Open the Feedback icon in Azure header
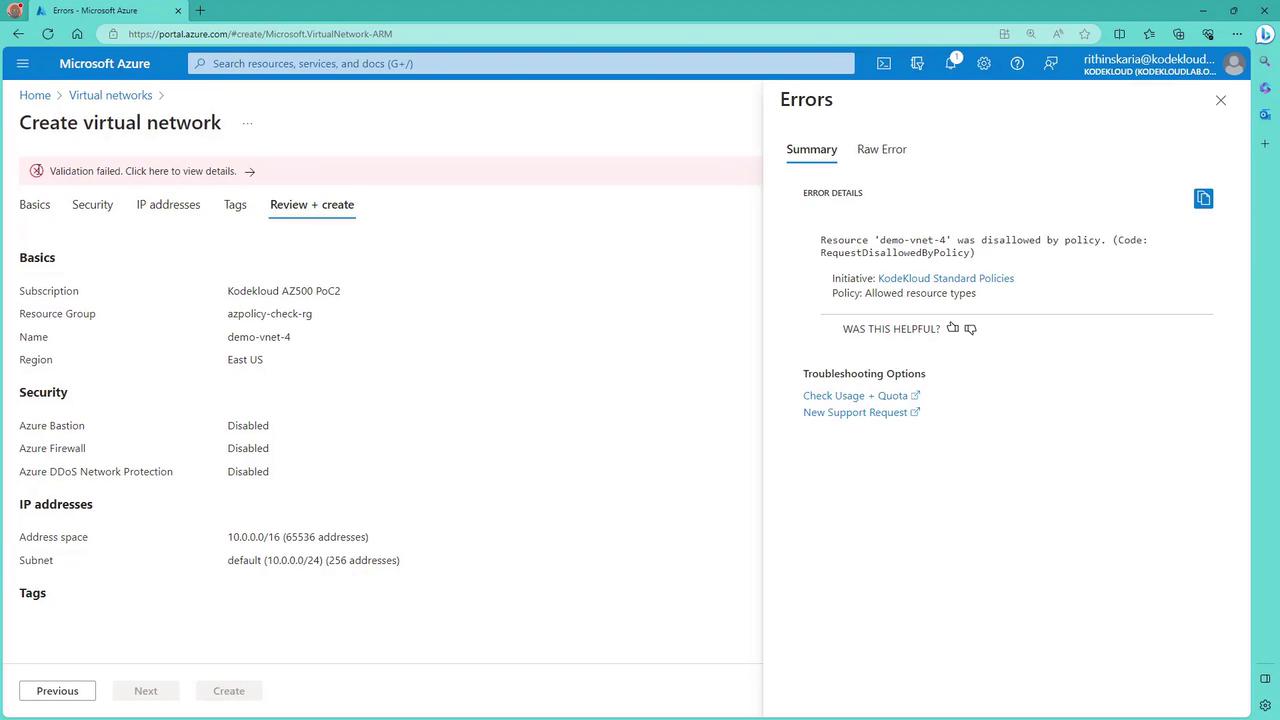This screenshot has width=1280, height=720. (x=1051, y=64)
